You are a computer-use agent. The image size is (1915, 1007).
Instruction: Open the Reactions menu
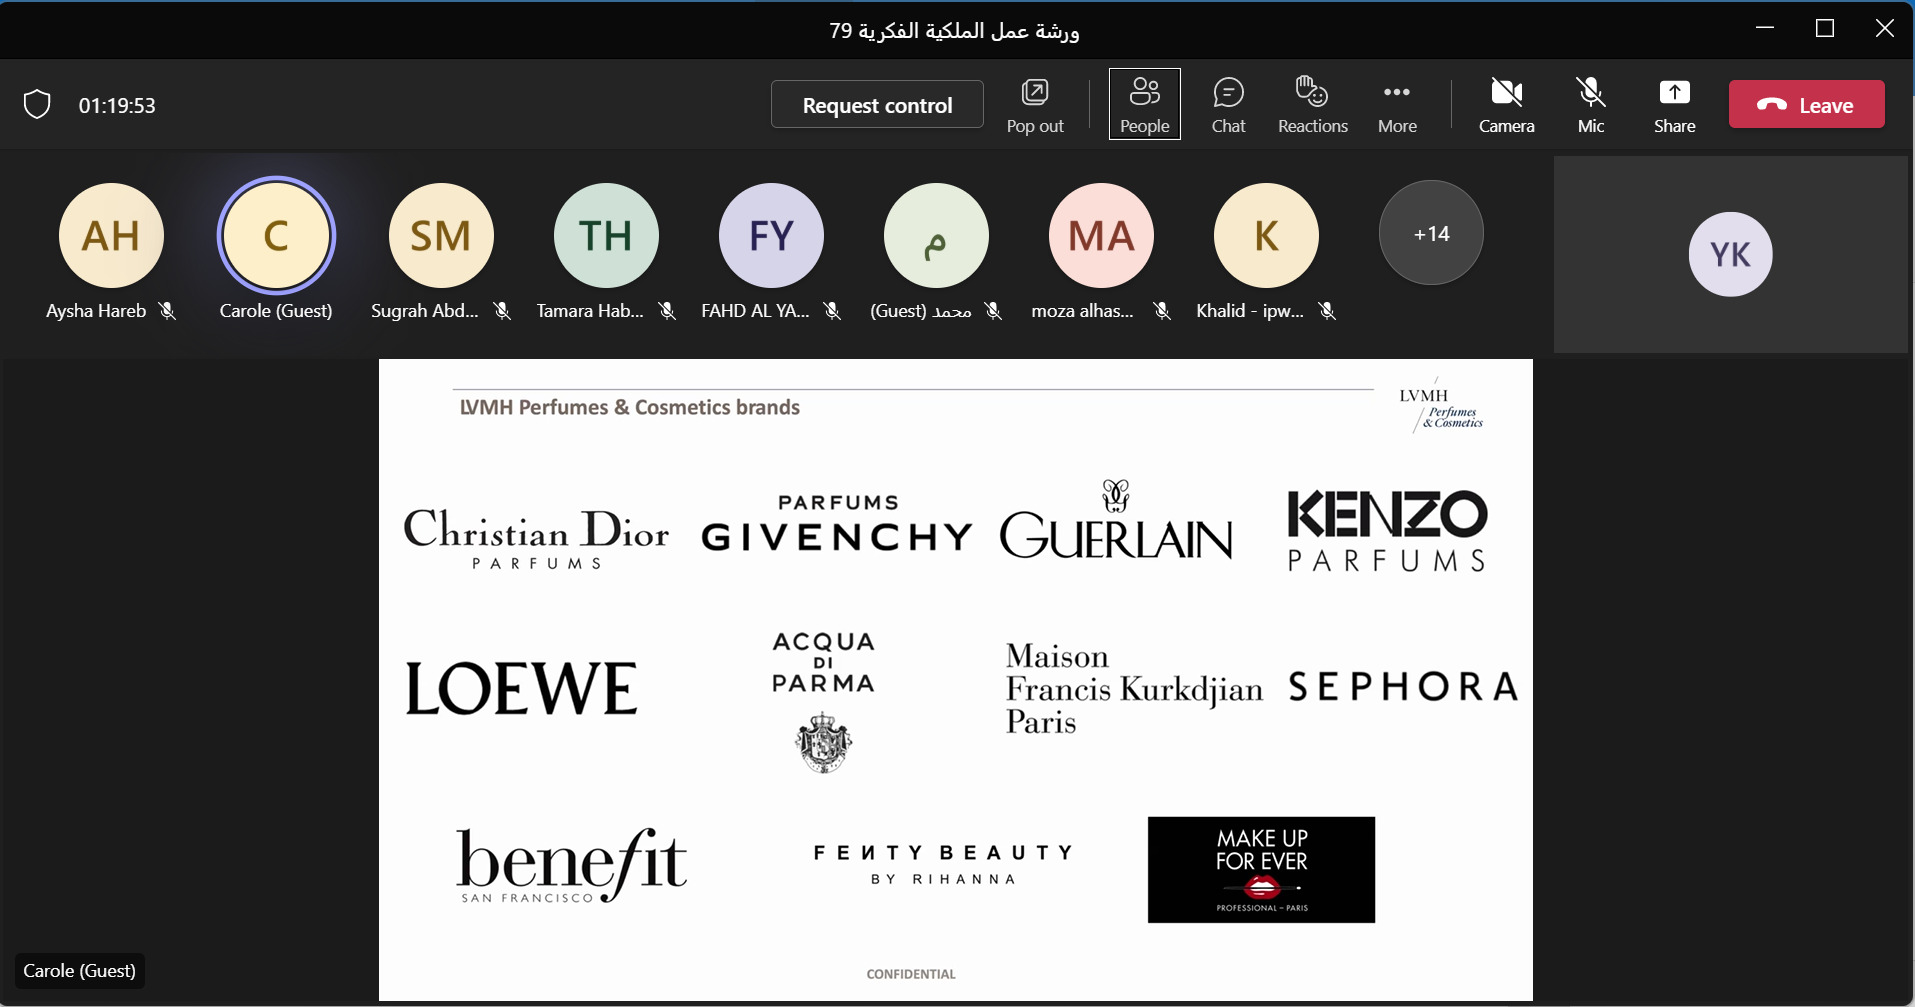tap(1312, 104)
